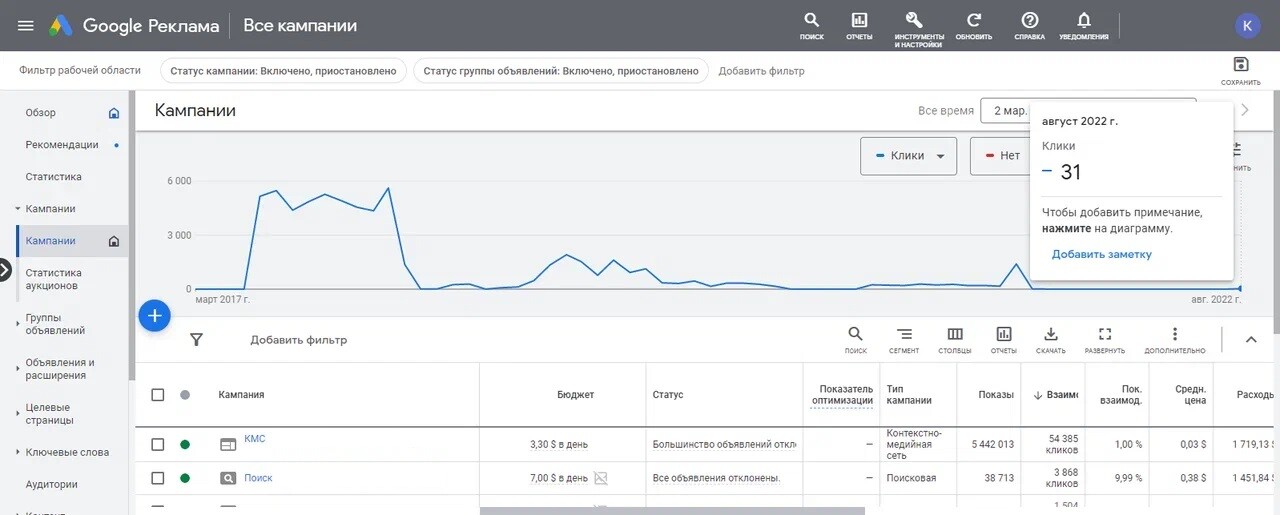Open Notifications bell icon
Viewport: 1280px width, 515px height.
click(x=1083, y=21)
